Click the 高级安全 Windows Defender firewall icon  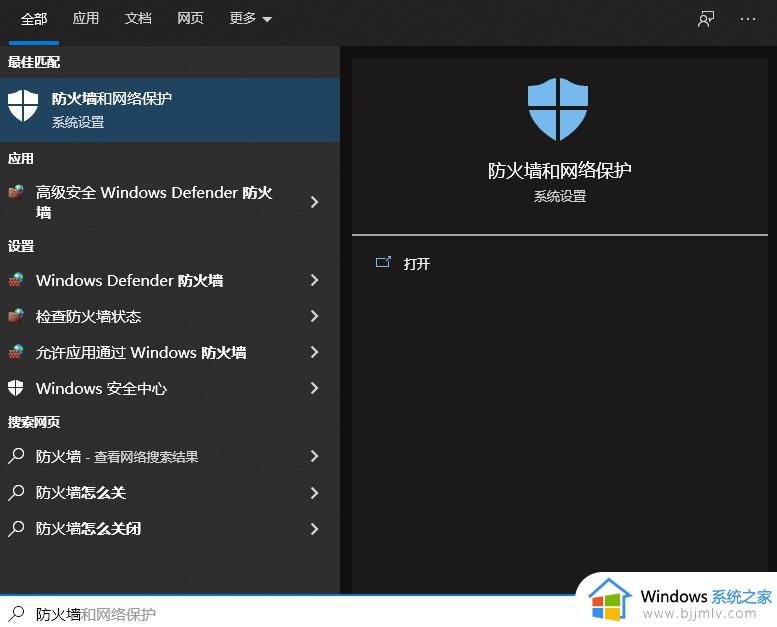16,192
